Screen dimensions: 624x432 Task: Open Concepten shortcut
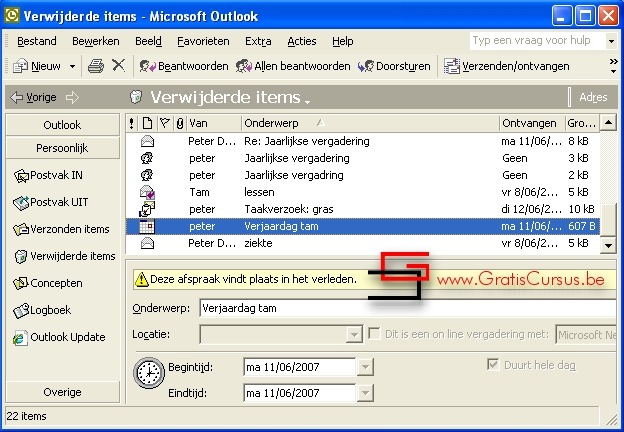pyautogui.click(x=48, y=284)
